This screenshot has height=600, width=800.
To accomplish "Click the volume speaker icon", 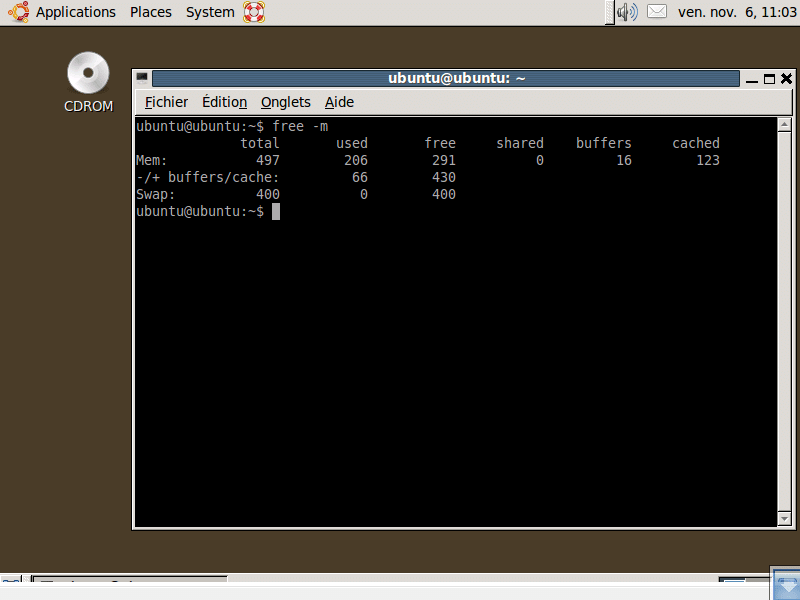I will 627,12.
